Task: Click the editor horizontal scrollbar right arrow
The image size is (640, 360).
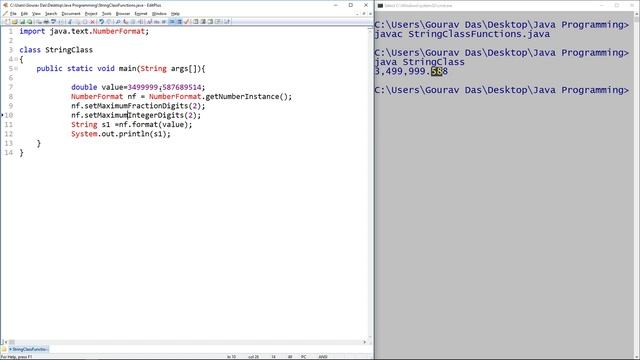Action: point(364,342)
